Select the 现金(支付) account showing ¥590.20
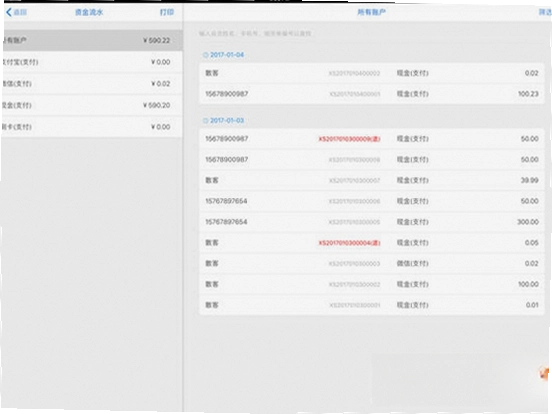The width and height of the screenshot is (552, 414). click(92, 105)
